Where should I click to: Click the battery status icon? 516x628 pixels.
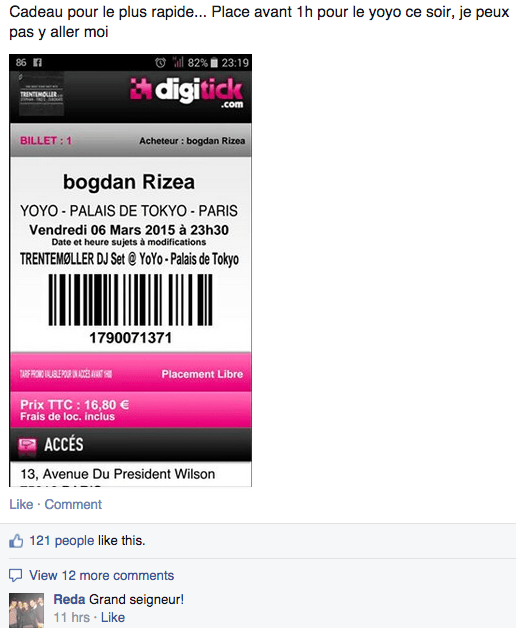pos(214,62)
